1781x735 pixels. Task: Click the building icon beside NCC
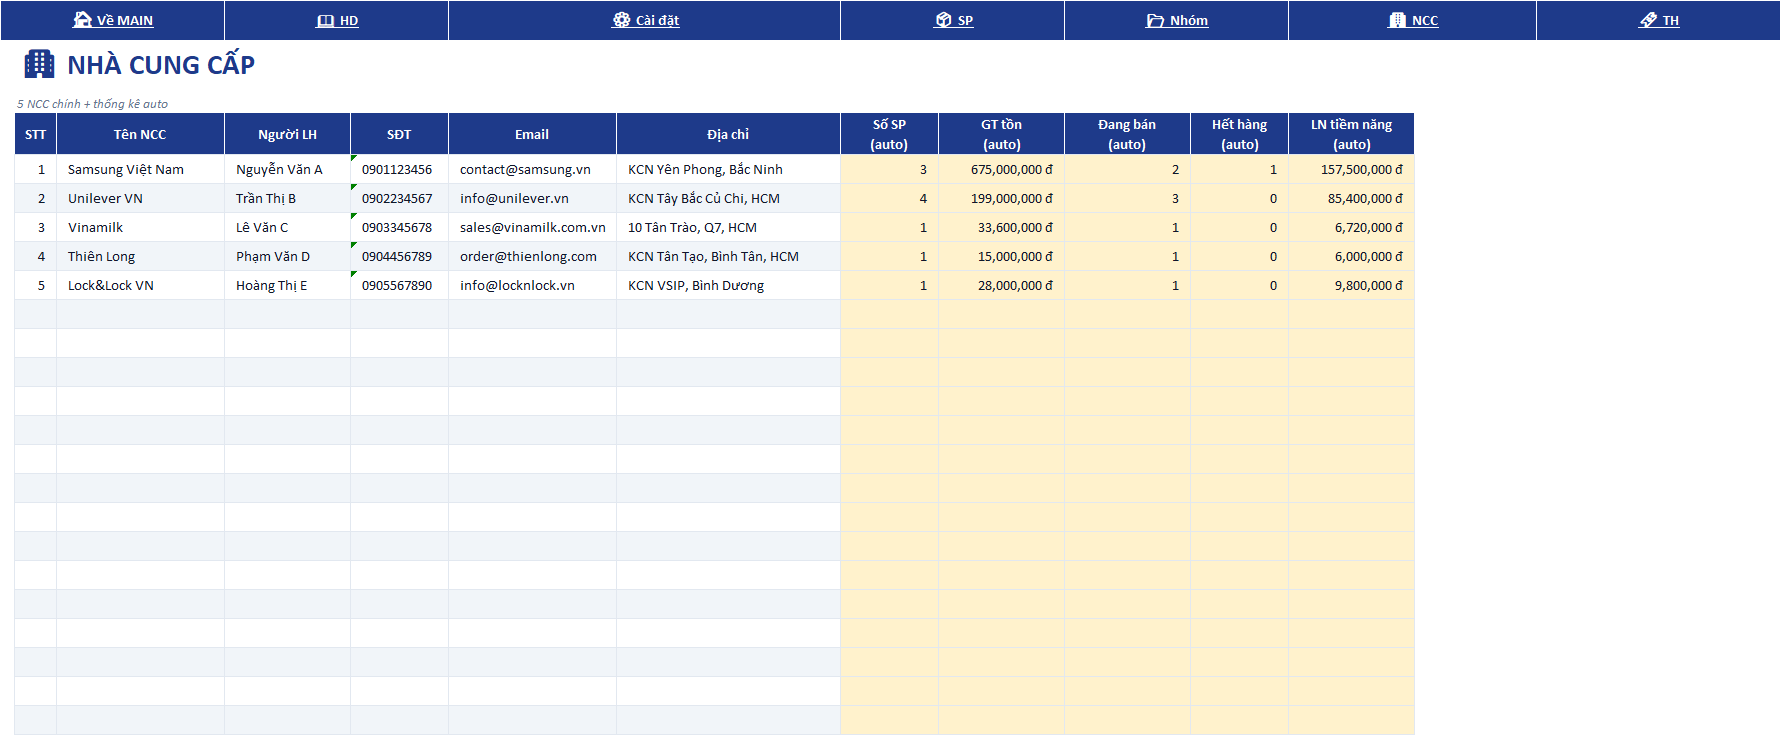(1397, 20)
